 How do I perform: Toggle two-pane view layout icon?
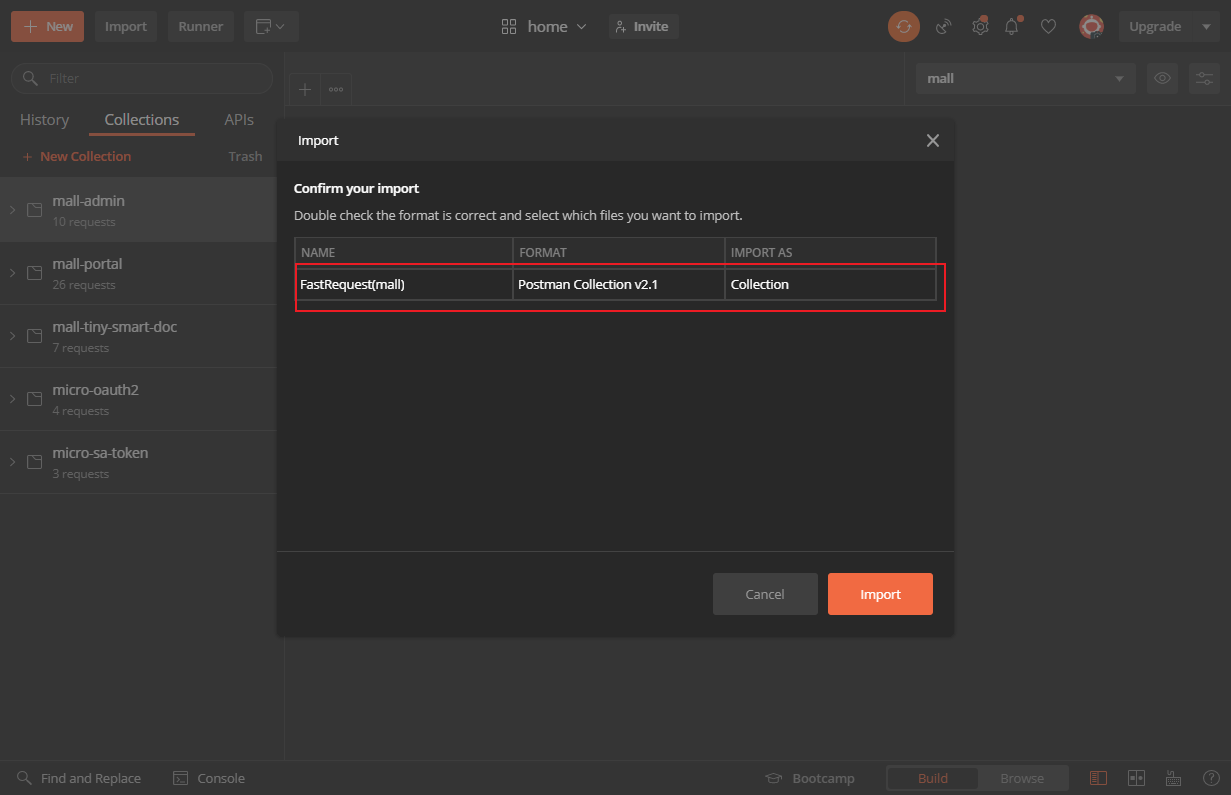pos(1136,778)
